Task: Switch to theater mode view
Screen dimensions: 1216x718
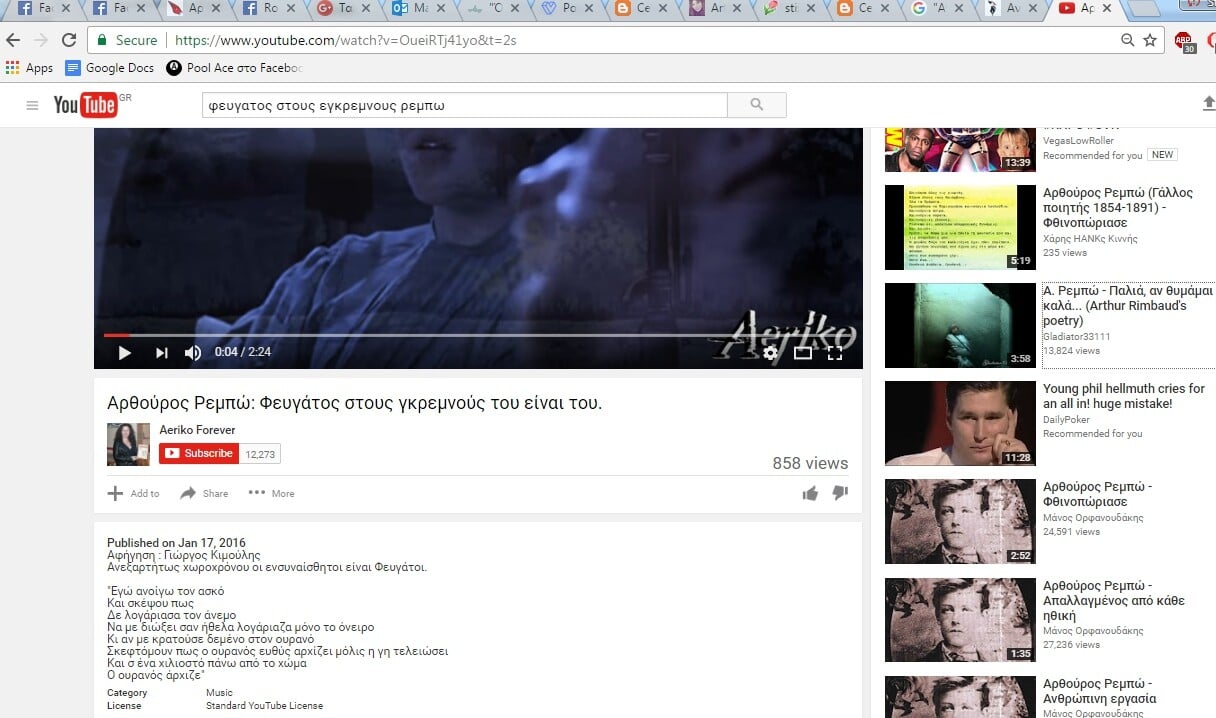Action: point(802,352)
